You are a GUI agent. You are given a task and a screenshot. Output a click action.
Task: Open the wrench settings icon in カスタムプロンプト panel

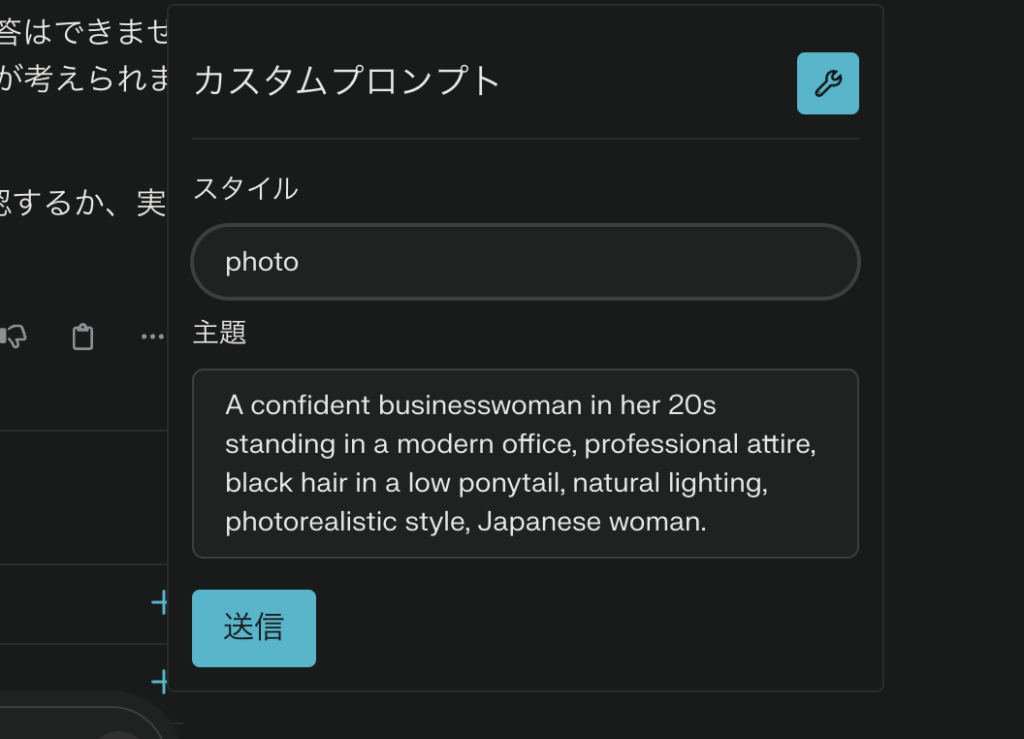pos(827,83)
